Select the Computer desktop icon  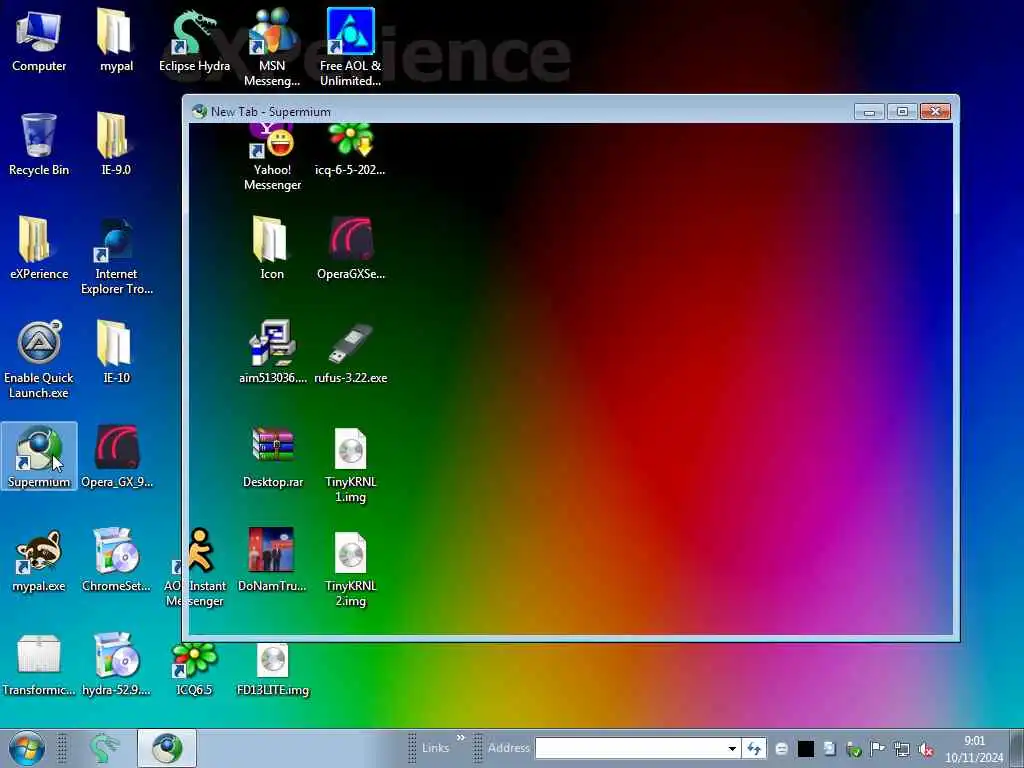(39, 40)
